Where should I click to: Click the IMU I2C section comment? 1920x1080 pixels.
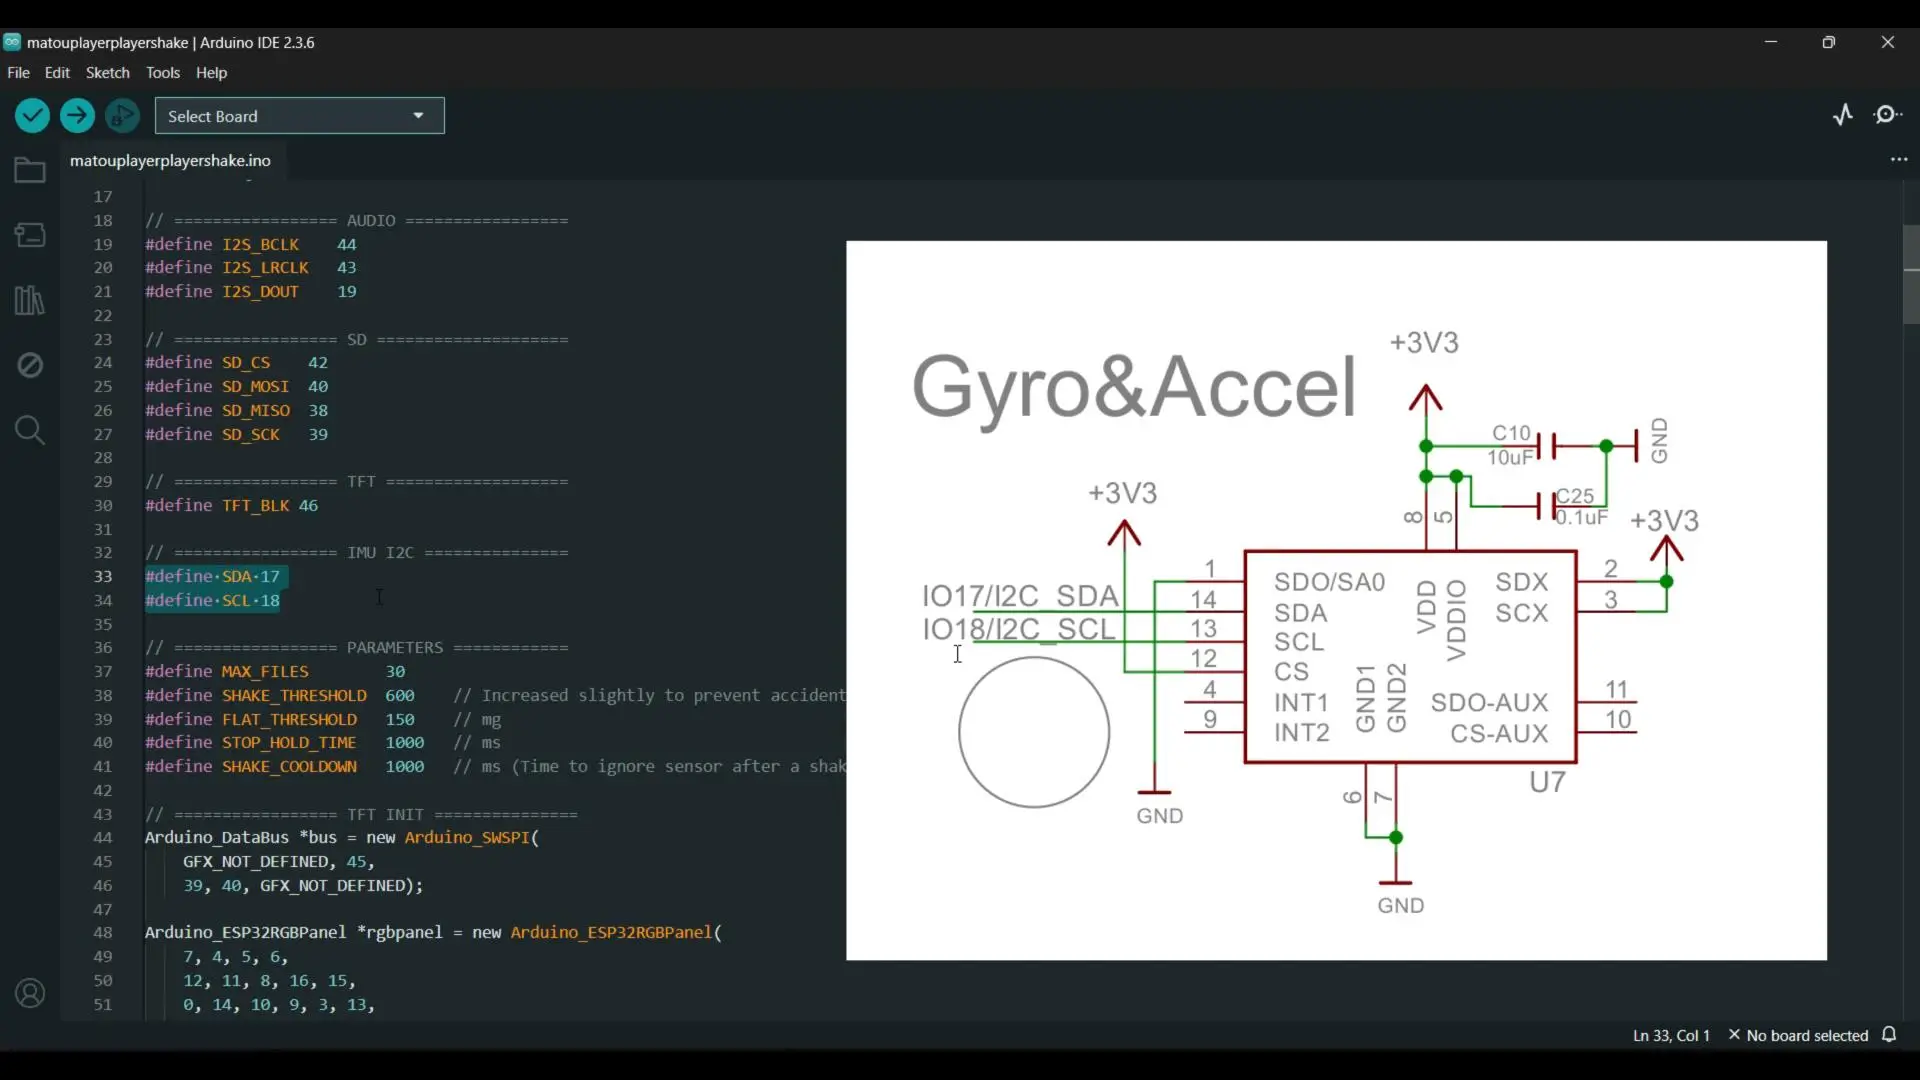click(x=357, y=553)
